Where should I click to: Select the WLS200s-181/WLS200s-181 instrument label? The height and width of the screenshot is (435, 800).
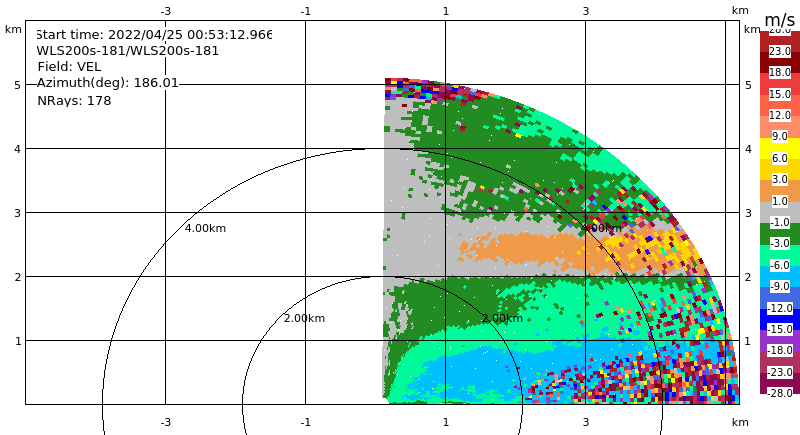(128, 51)
